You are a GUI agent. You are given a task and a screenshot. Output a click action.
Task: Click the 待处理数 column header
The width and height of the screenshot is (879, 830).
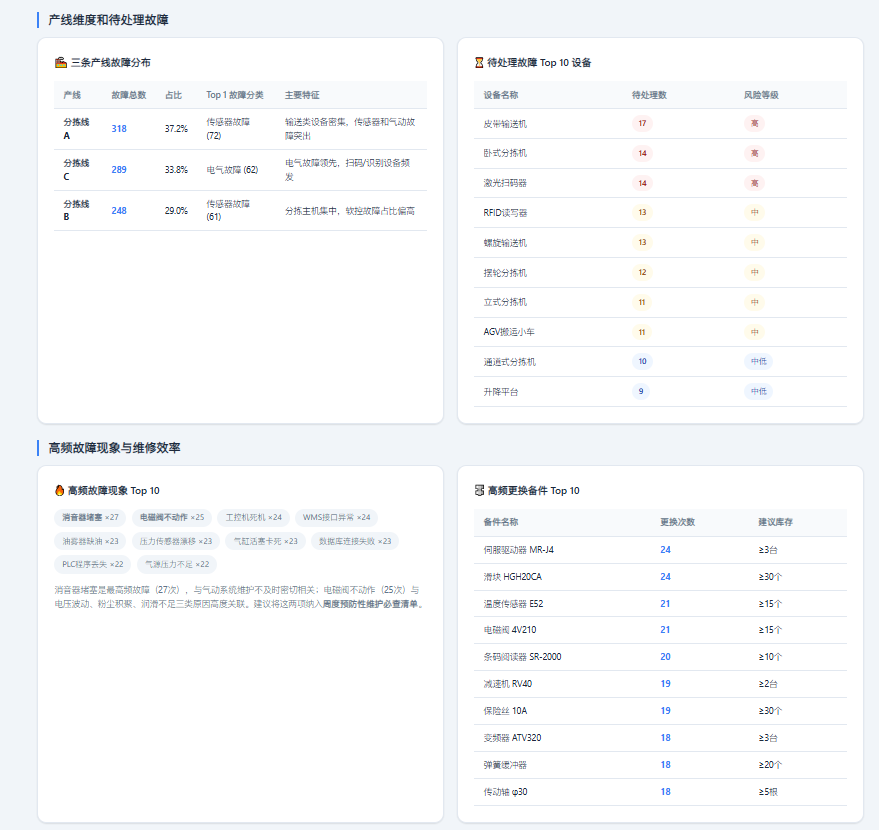649,95
